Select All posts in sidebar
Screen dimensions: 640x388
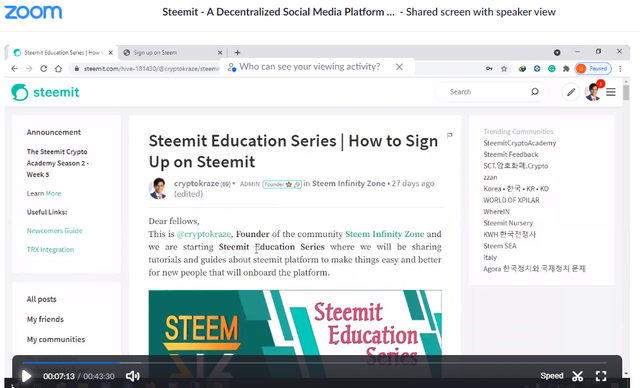pos(41,299)
